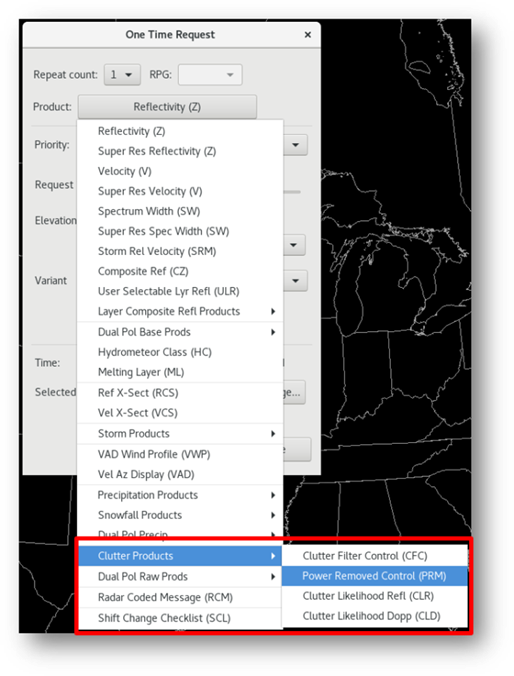Open Storm Products submenu
Viewport: 514px width, 676px height.
coord(180,434)
